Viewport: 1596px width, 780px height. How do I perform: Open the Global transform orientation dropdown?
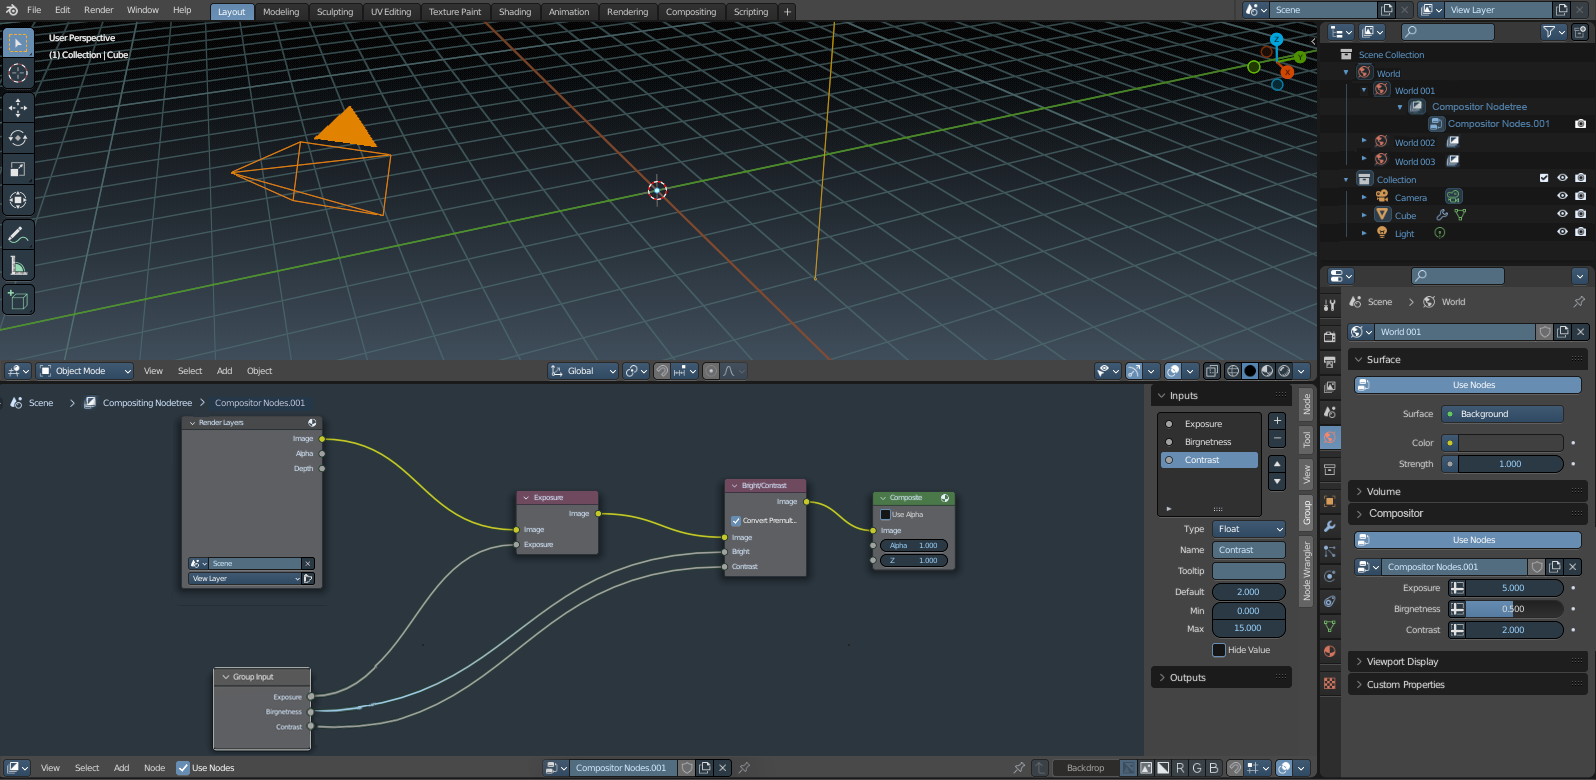tap(583, 371)
